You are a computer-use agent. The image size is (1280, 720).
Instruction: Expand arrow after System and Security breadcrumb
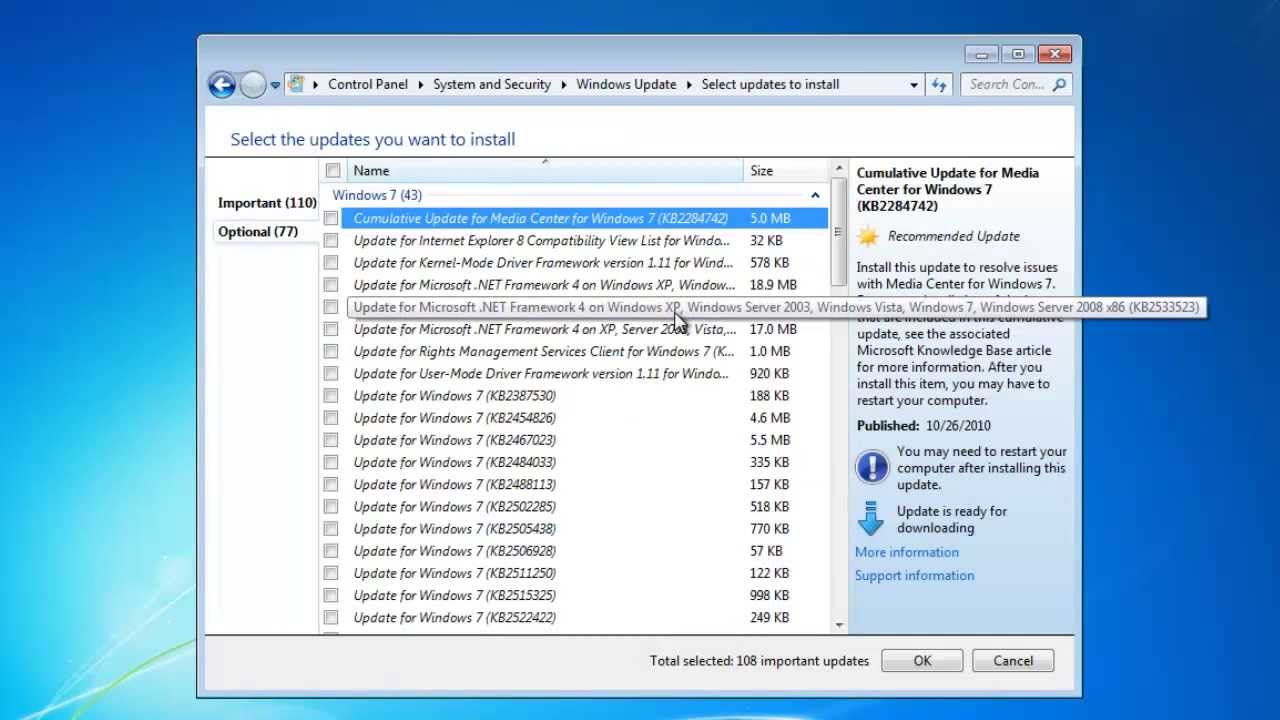[564, 85]
